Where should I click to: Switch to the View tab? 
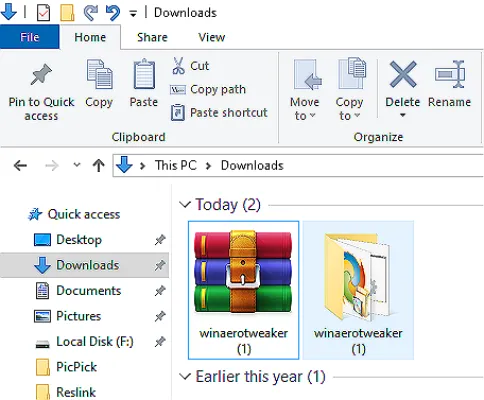[212, 37]
